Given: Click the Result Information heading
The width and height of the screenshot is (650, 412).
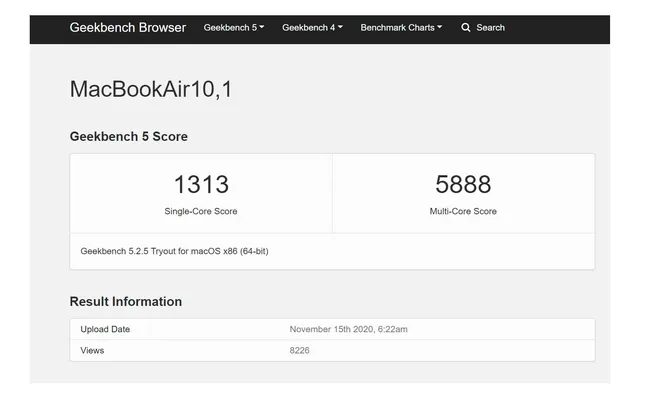Looking at the screenshot, I should coord(126,301).
